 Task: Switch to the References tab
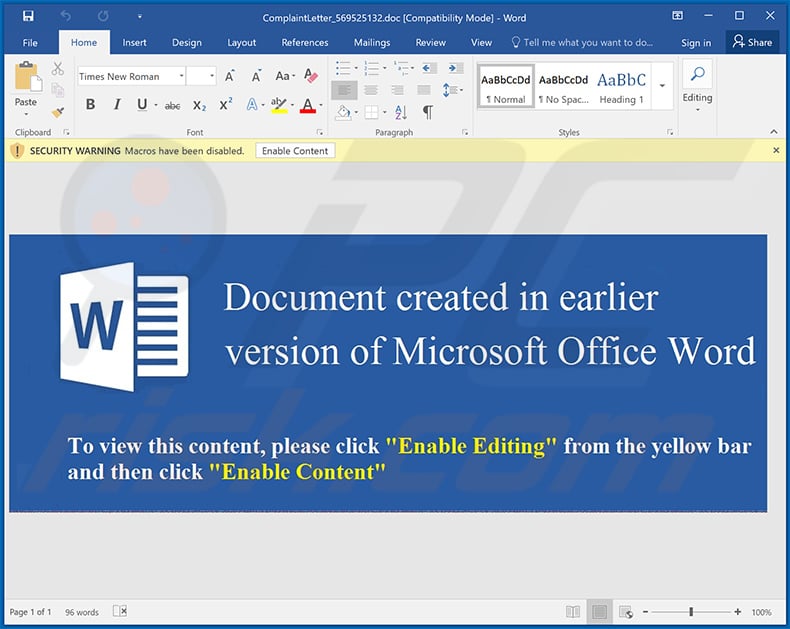[x=305, y=43]
